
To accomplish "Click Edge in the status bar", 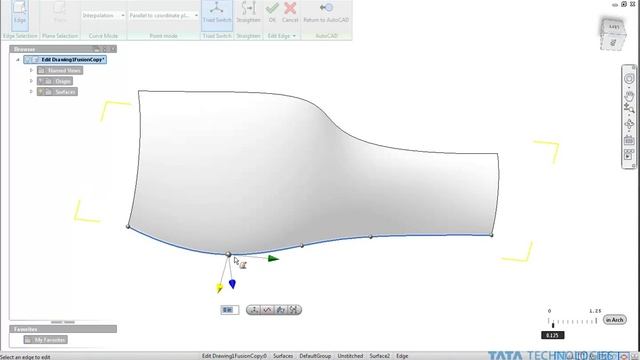I will coord(402,356).
